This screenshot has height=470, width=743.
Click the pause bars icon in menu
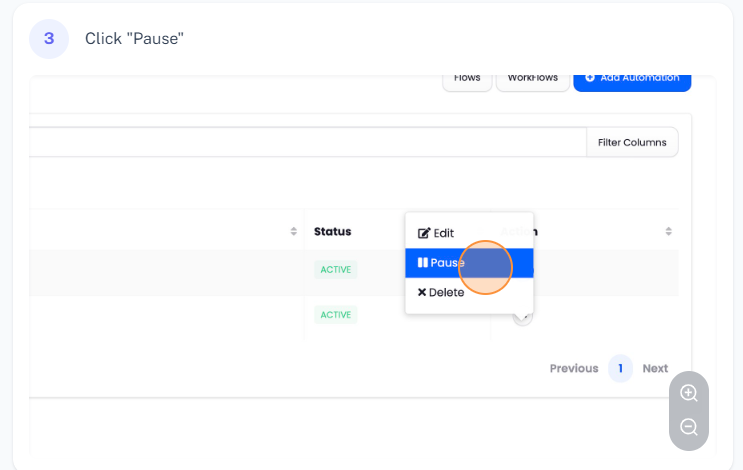click(x=423, y=263)
